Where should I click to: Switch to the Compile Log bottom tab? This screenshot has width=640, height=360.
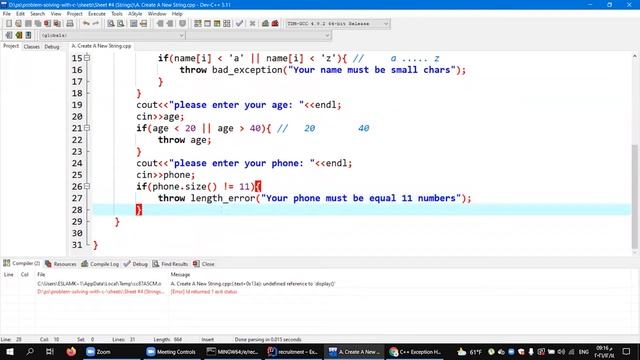pyautogui.click(x=100, y=264)
